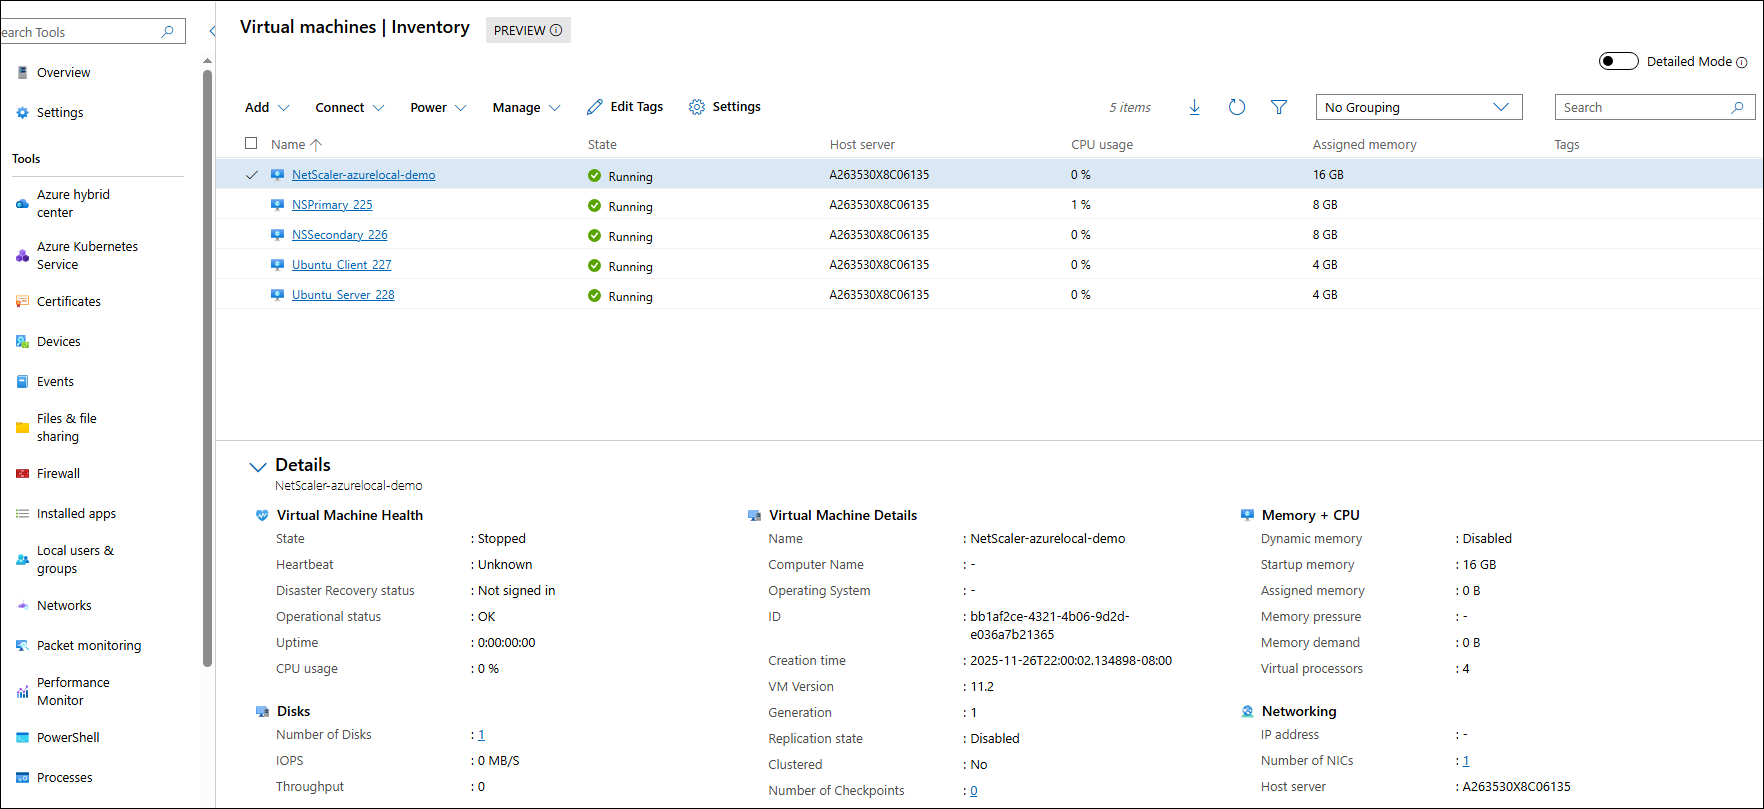The width and height of the screenshot is (1764, 809).
Task: Sort by the State column header
Action: [602, 144]
